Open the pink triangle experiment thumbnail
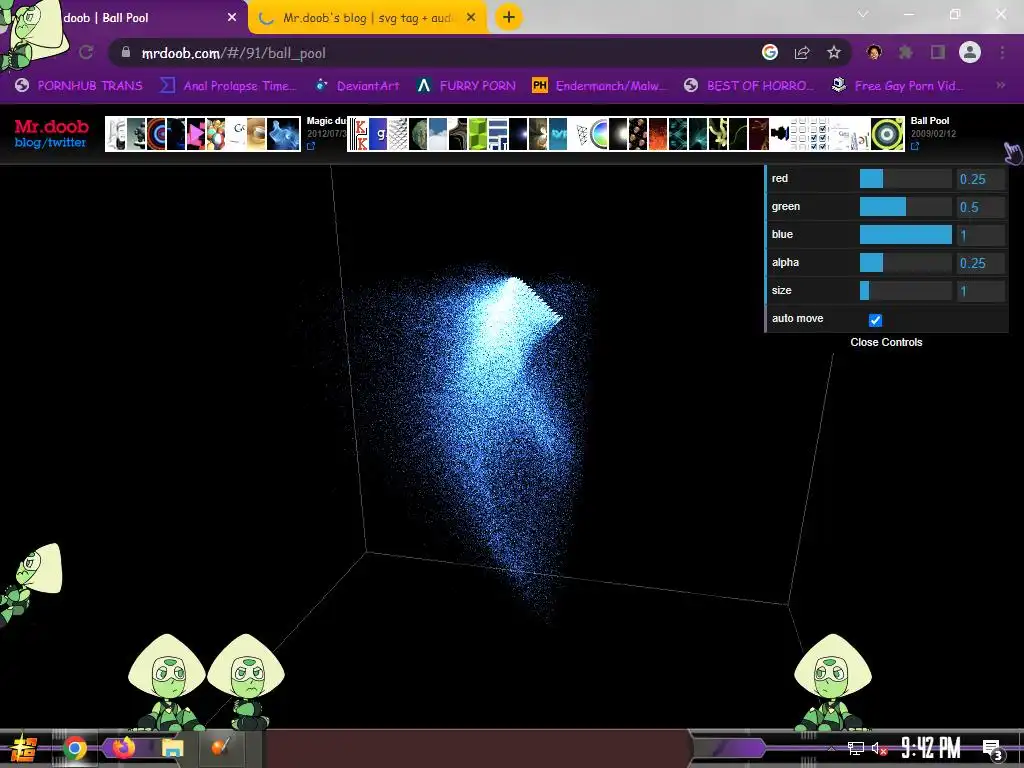This screenshot has height=768, width=1024. 196,134
